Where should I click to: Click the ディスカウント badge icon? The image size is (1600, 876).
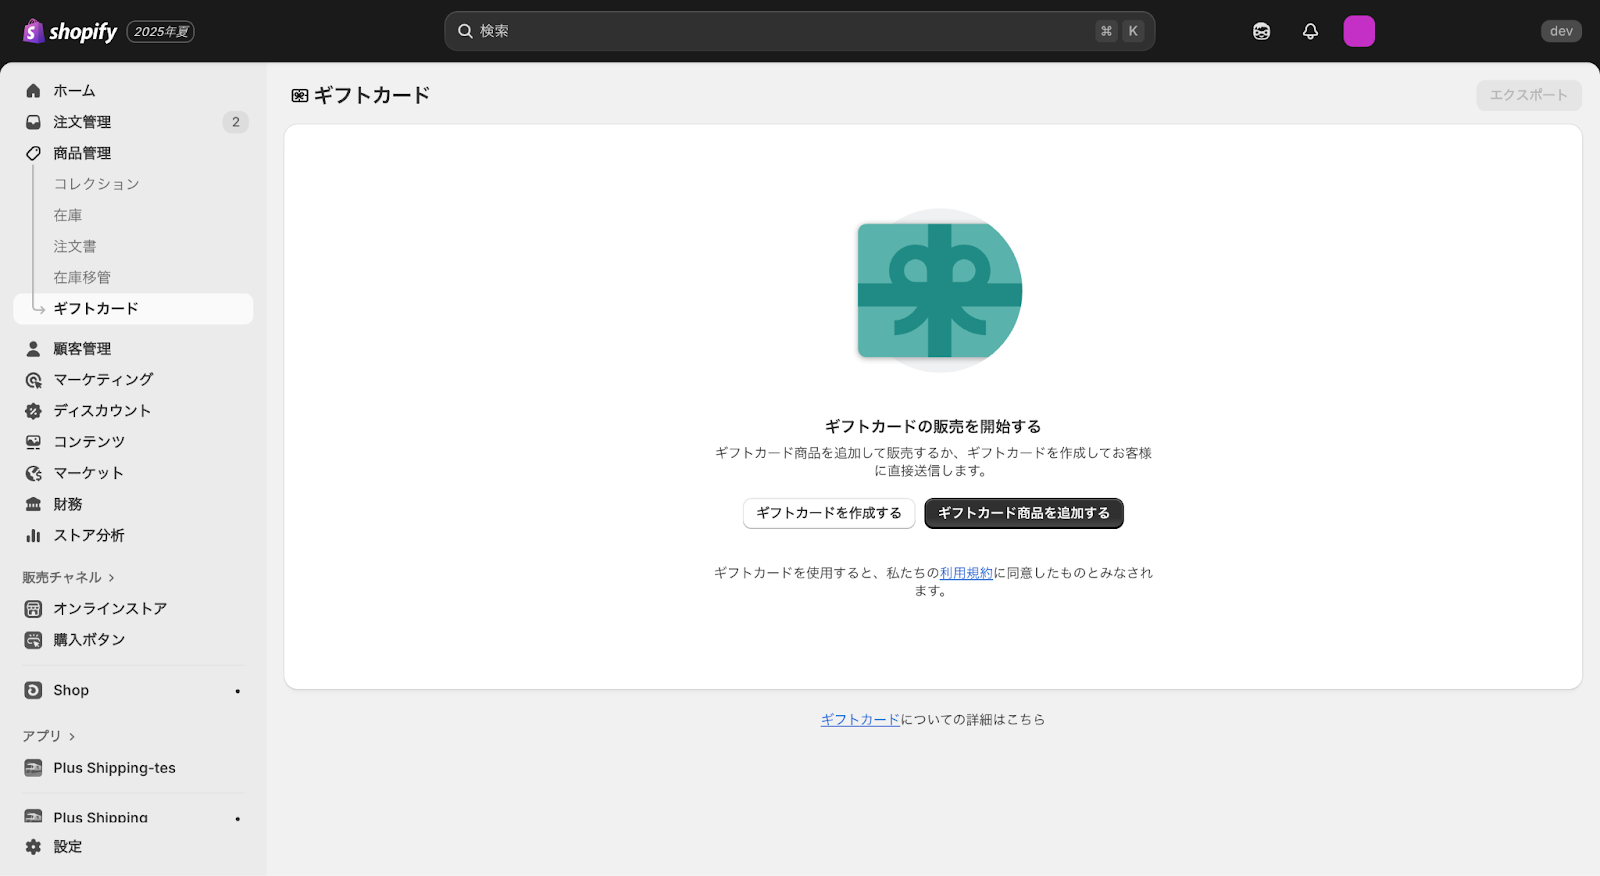[33, 411]
